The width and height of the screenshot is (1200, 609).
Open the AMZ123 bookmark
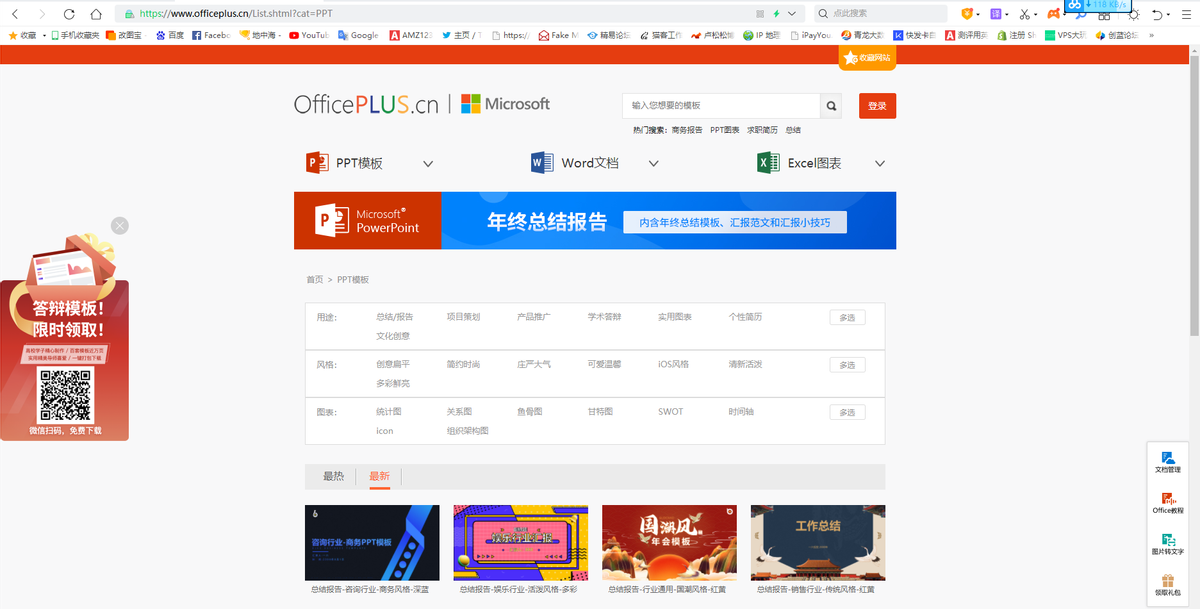[410, 35]
